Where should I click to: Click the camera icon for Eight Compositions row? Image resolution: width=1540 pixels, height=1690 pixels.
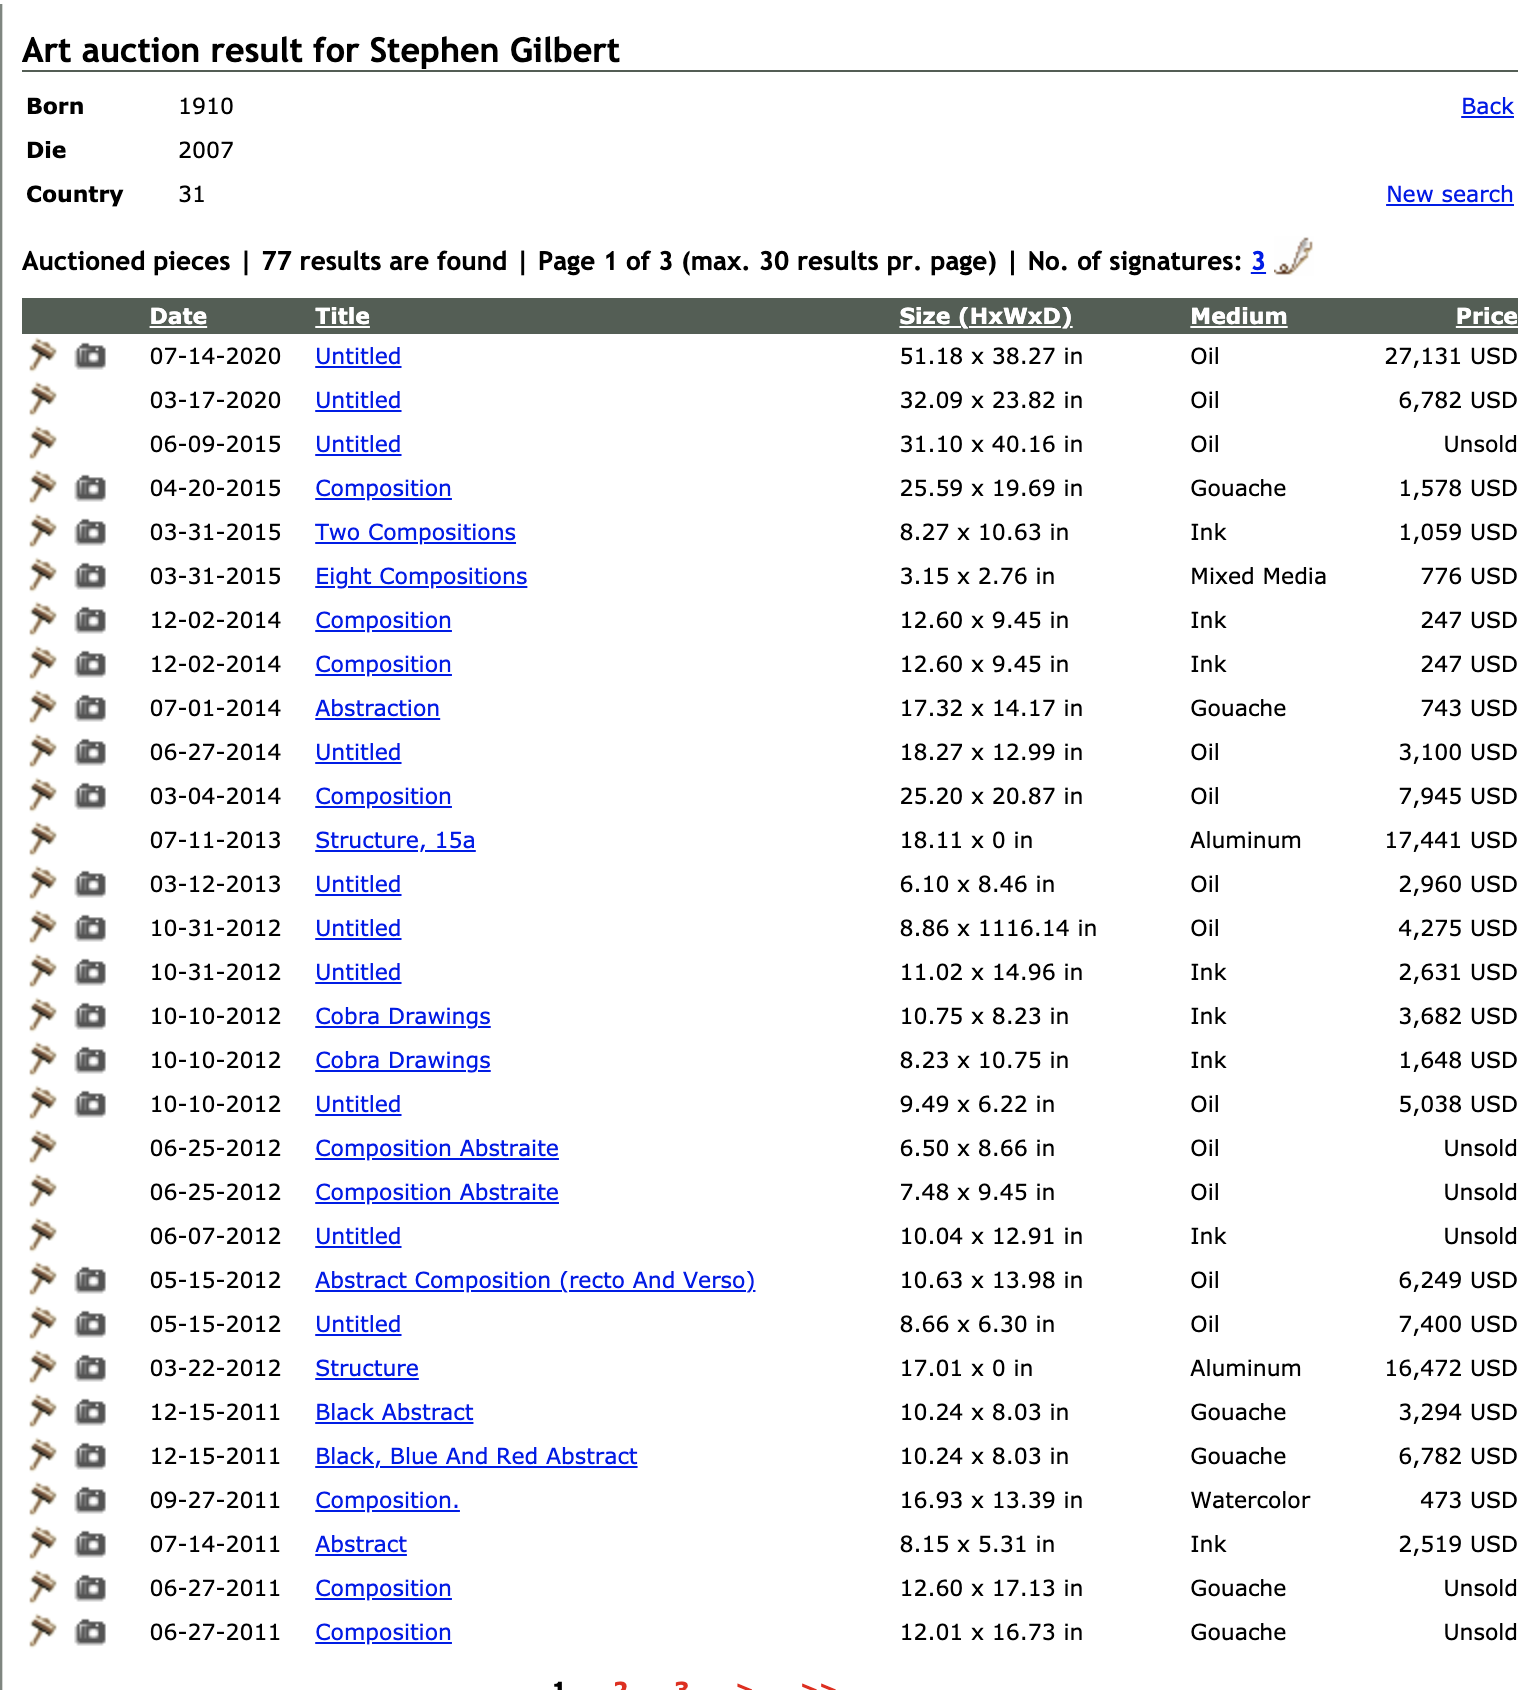(x=91, y=575)
